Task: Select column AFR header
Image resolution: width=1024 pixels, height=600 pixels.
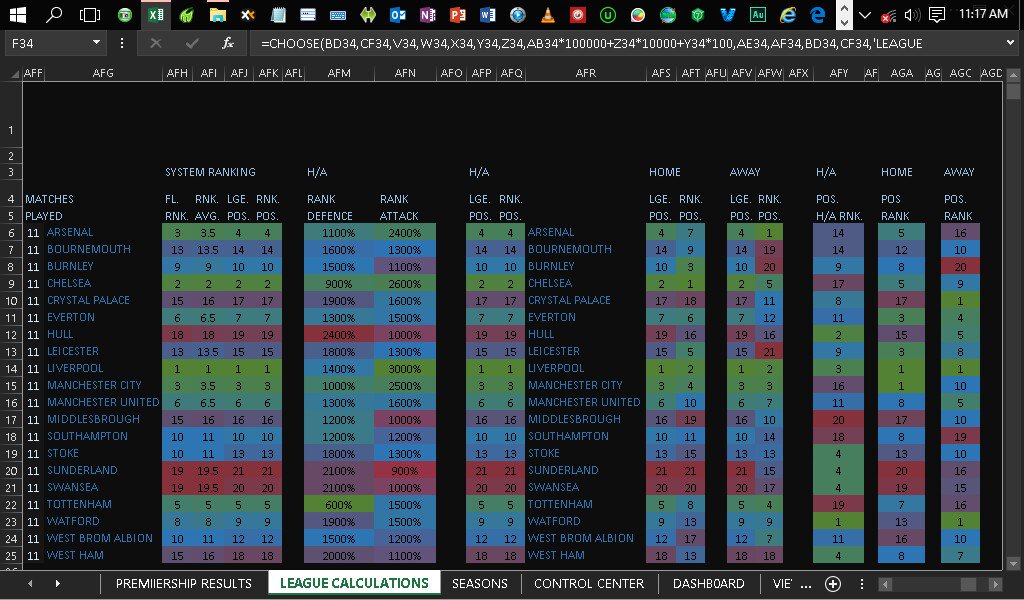Action: pos(586,73)
